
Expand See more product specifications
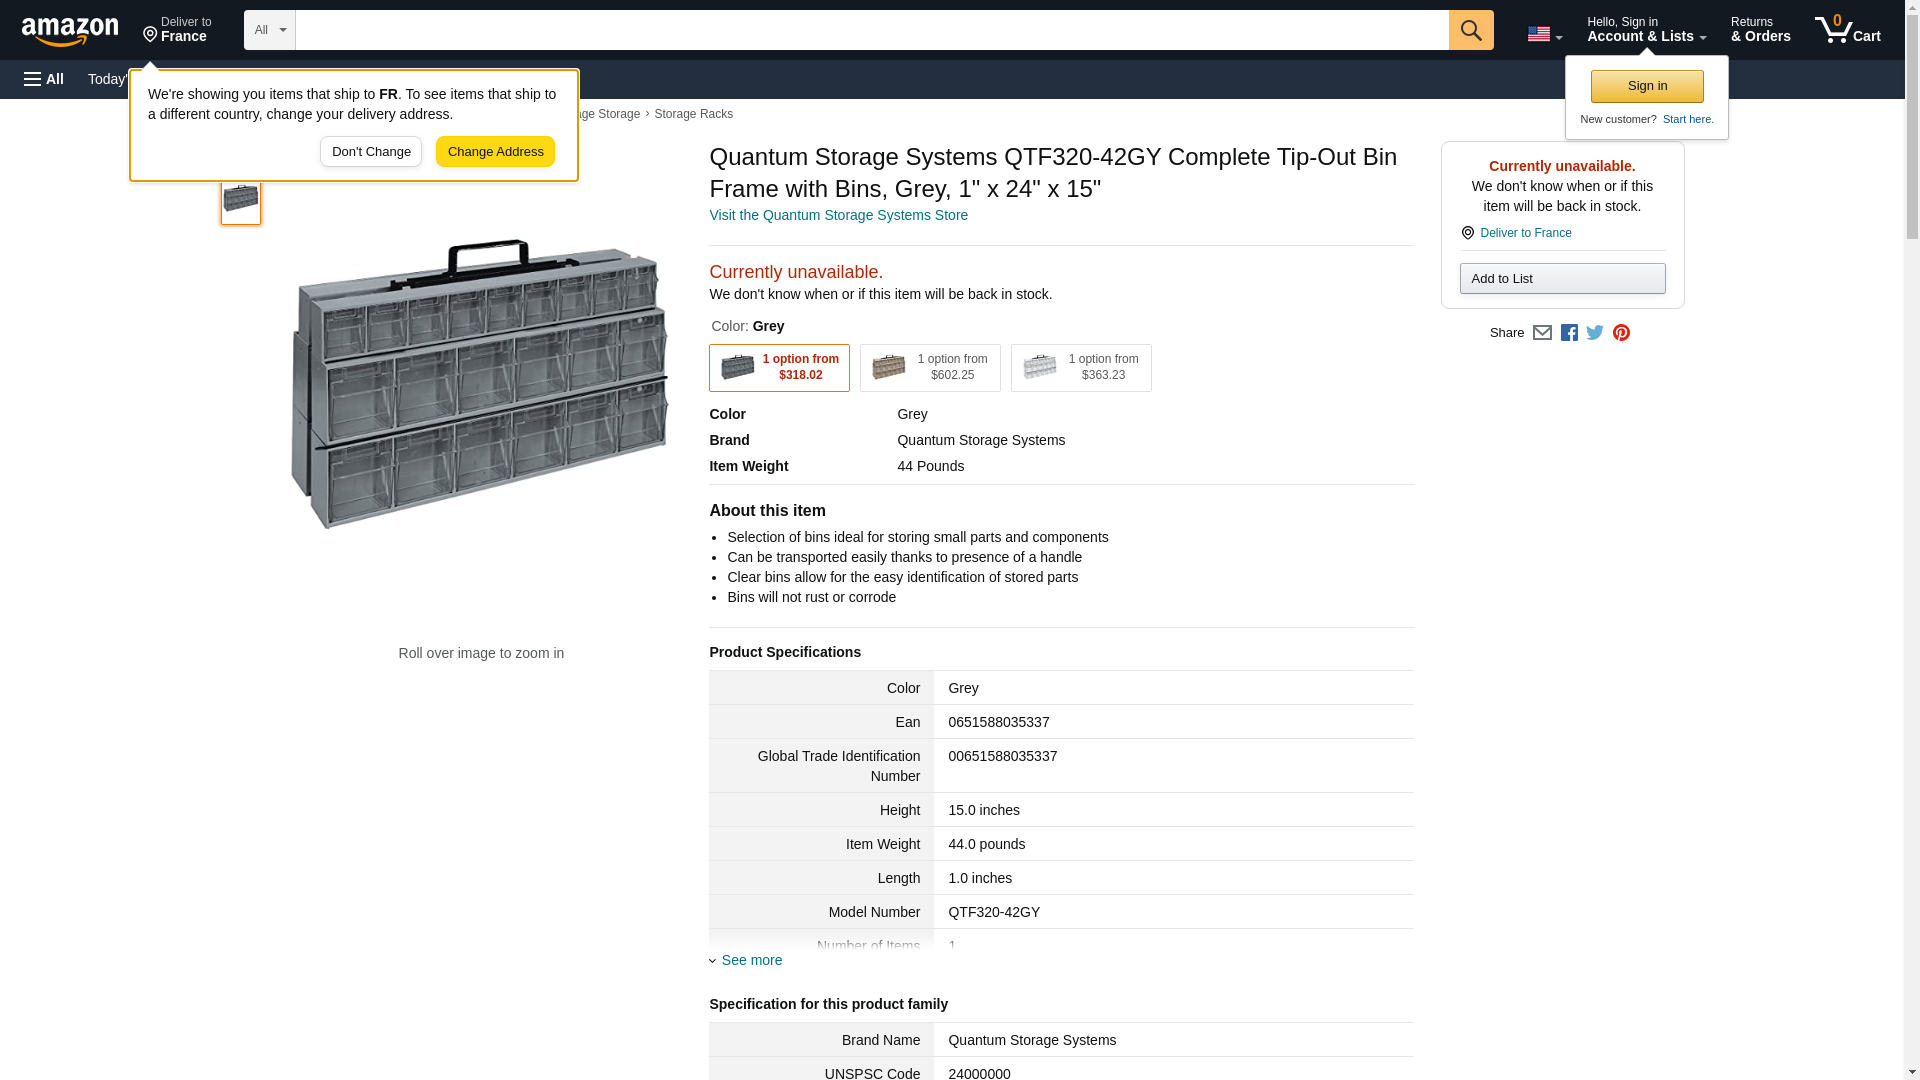click(751, 960)
